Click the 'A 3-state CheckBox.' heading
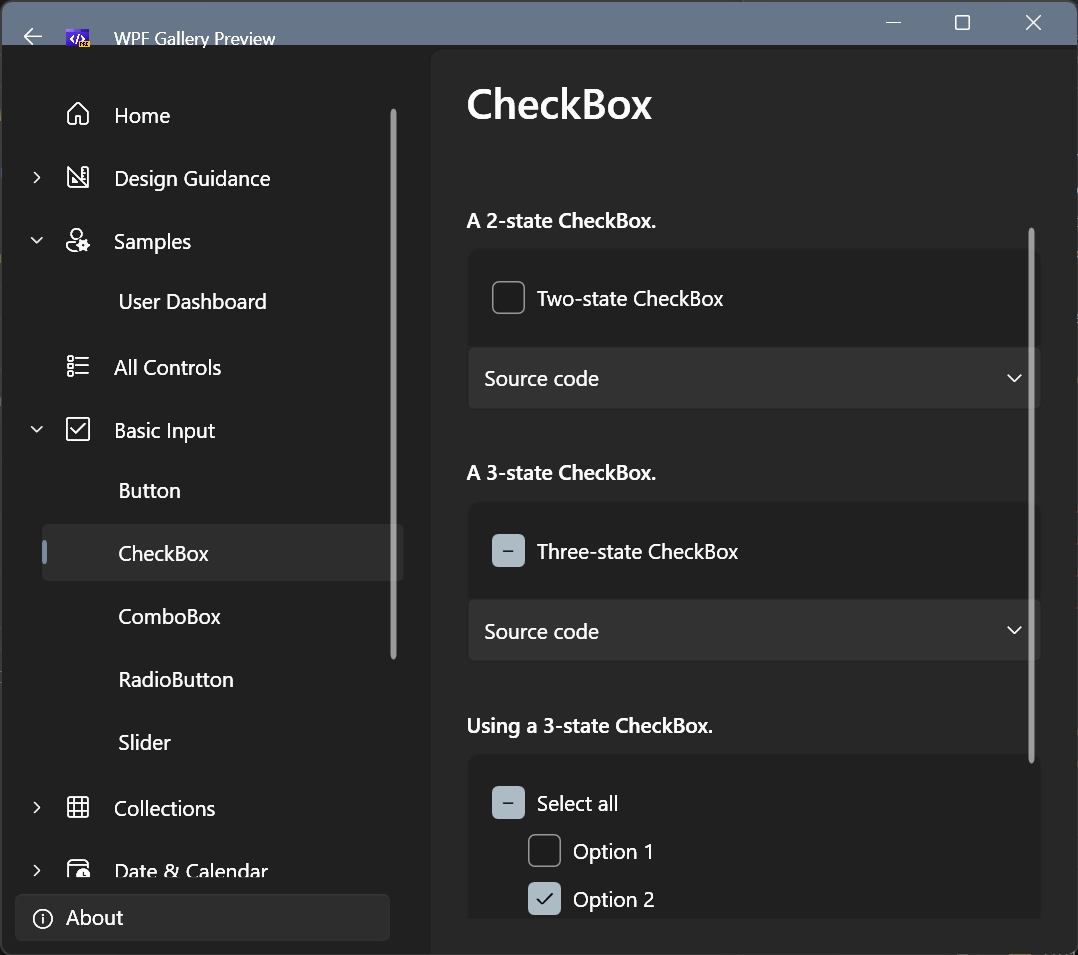 [561, 473]
